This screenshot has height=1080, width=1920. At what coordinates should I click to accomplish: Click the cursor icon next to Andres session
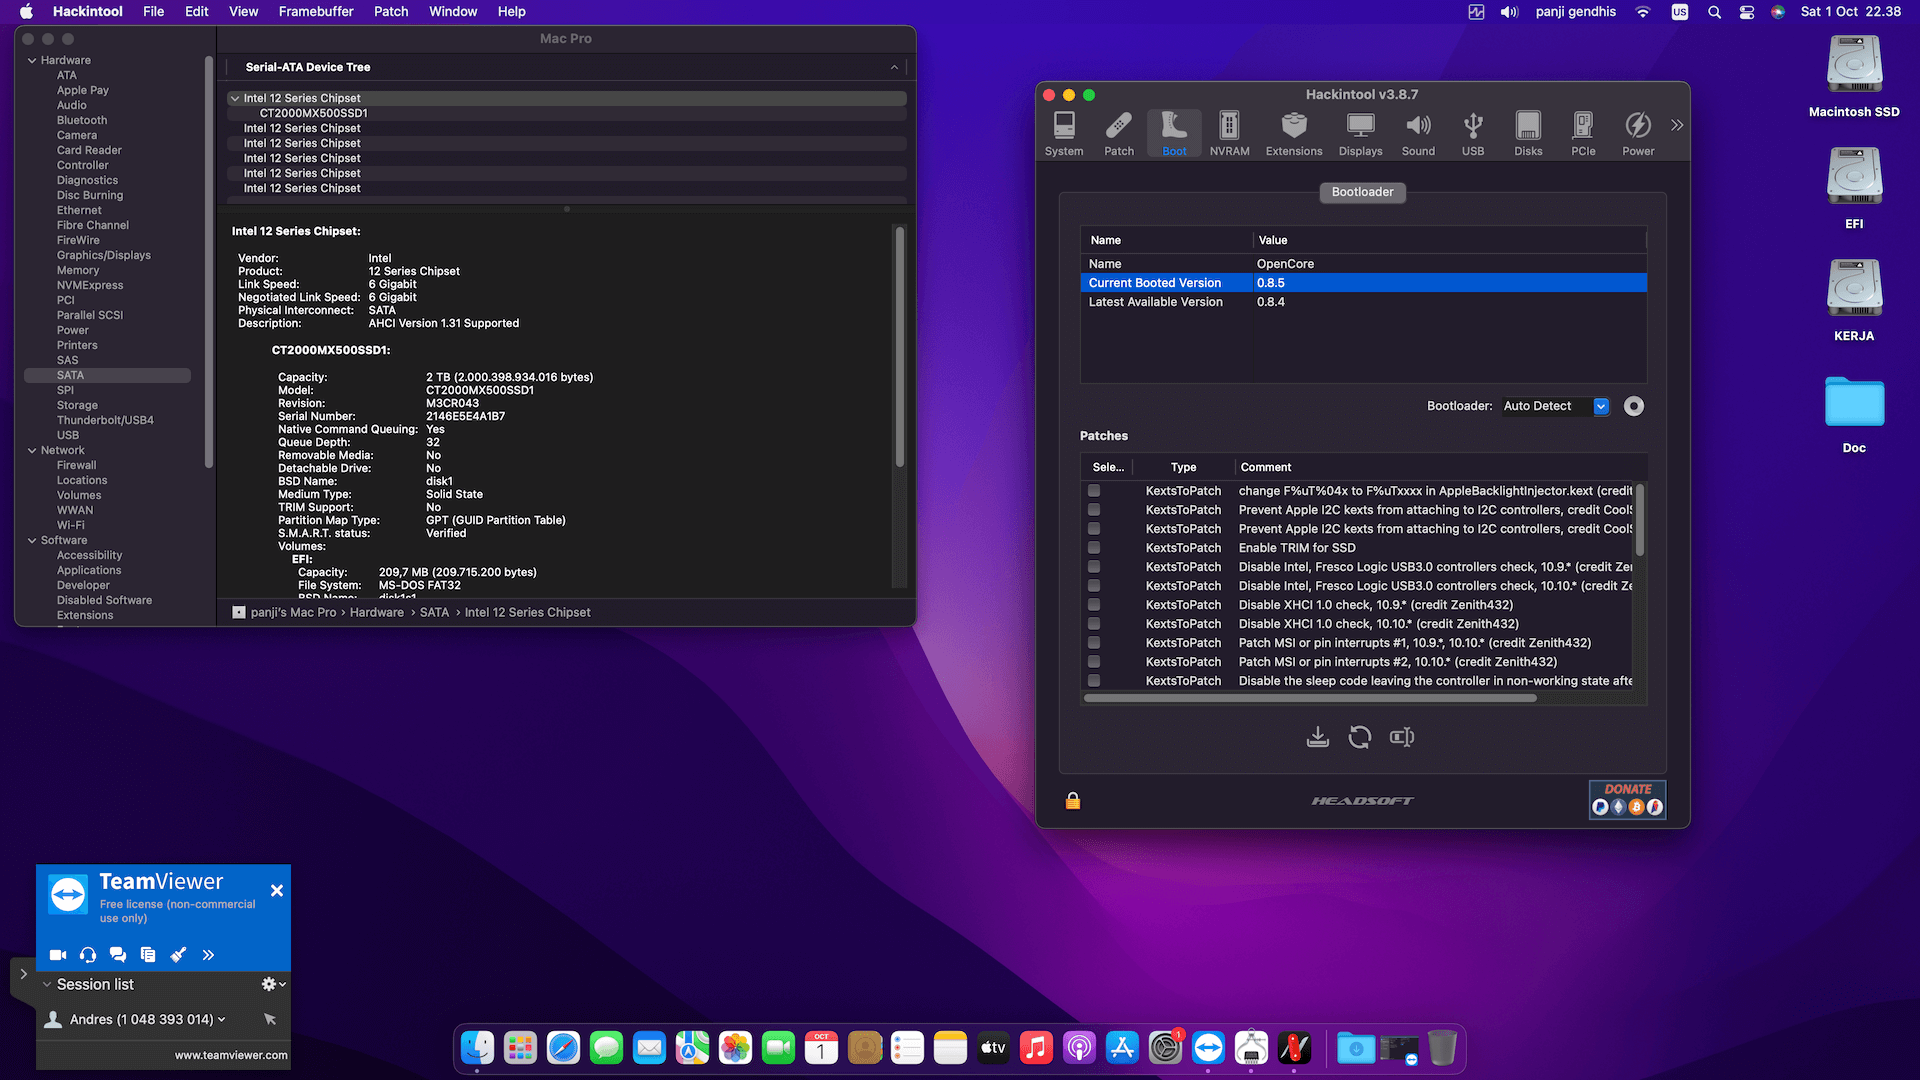click(x=270, y=1019)
